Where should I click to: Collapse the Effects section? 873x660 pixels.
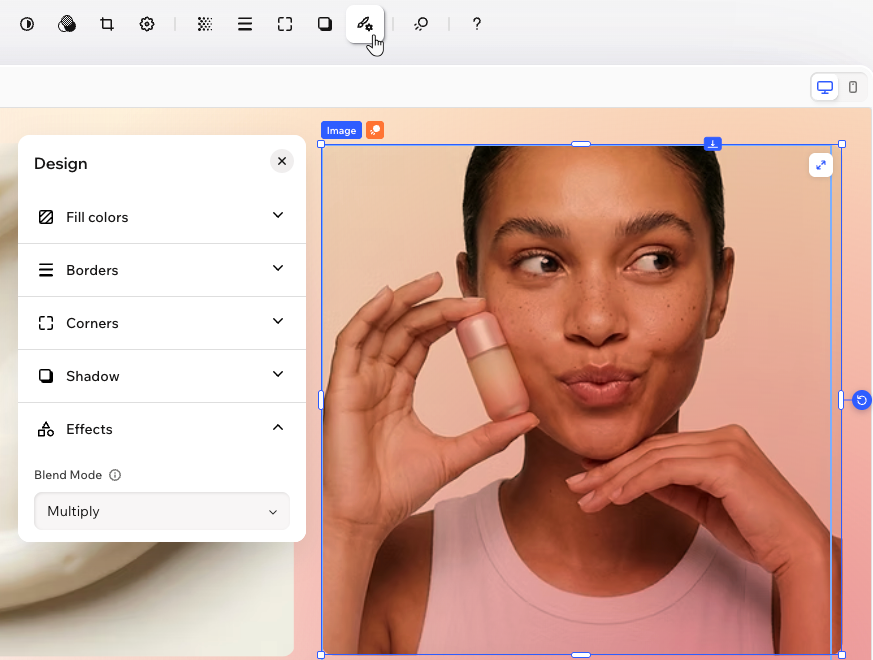coord(162,429)
